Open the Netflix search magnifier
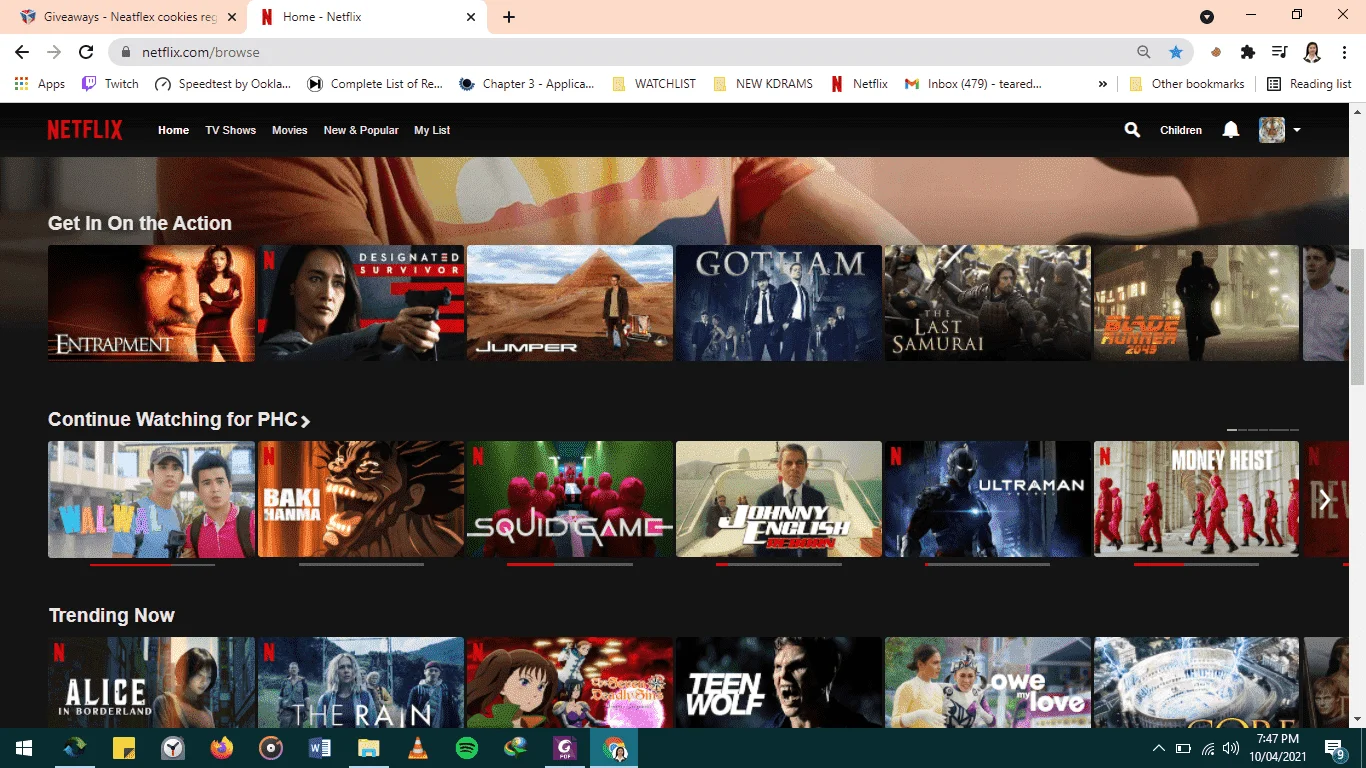The image size is (1366, 768). (1132, 130)
